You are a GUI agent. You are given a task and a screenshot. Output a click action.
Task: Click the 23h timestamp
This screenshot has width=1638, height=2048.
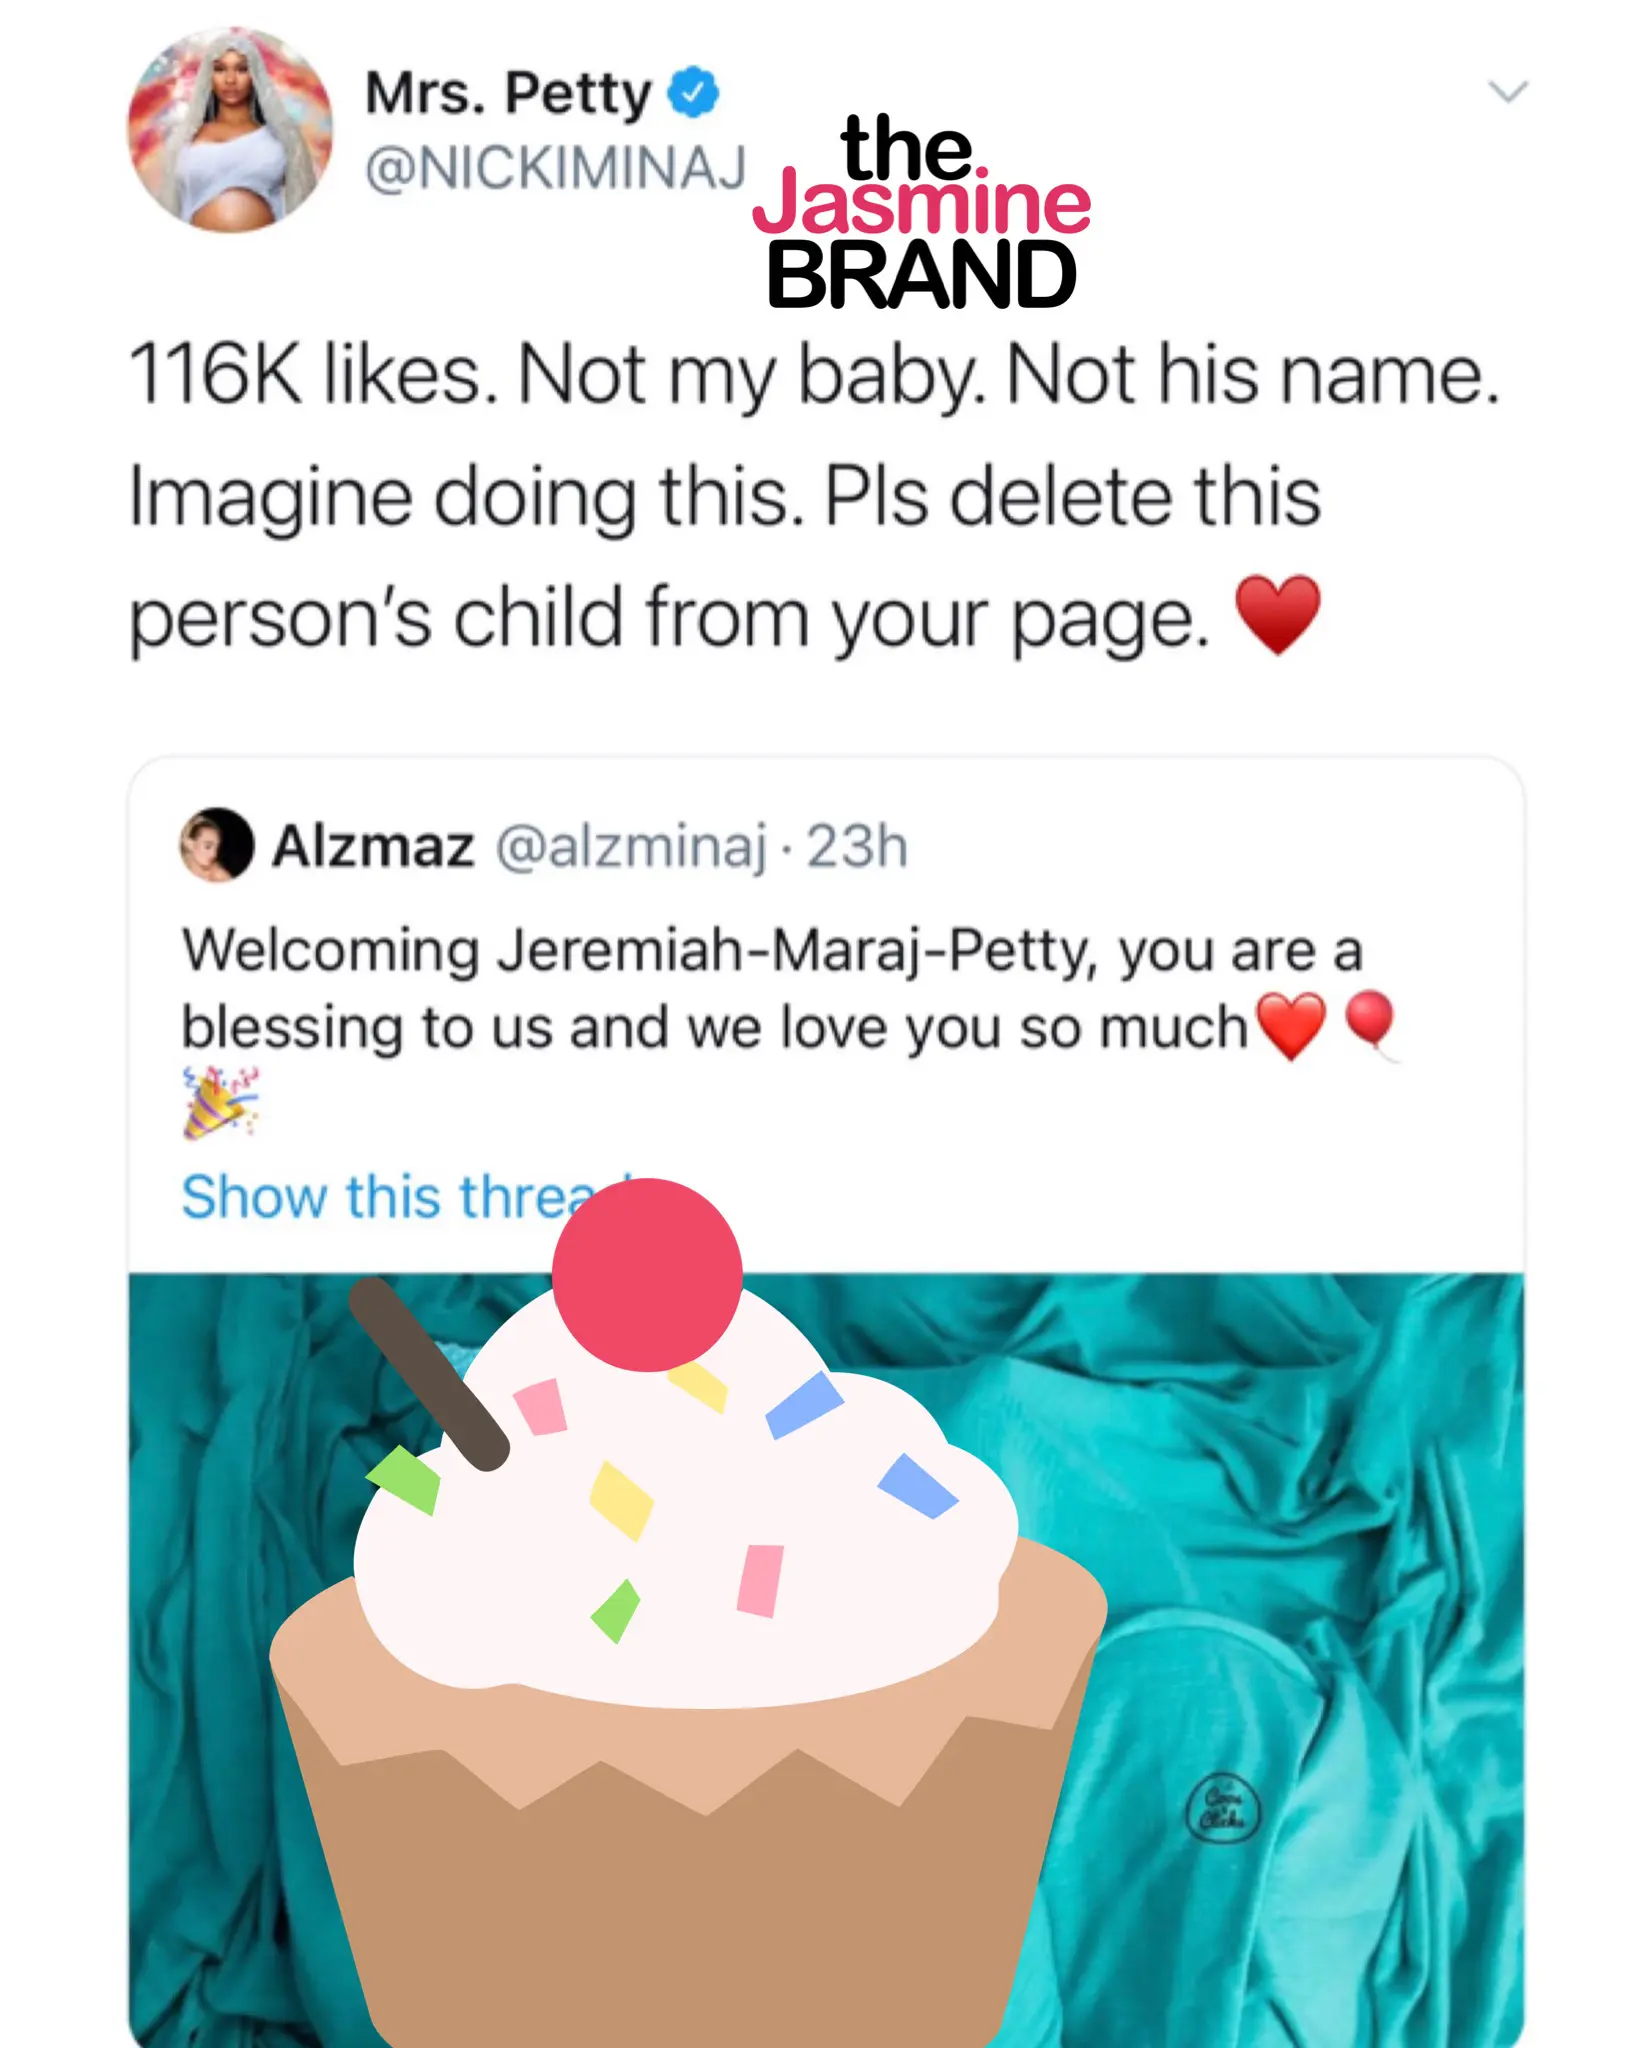click(857, 847)
